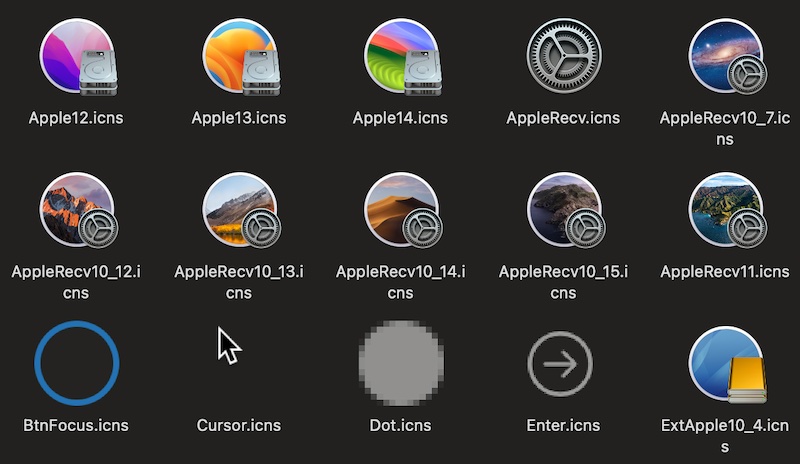Viewport: 800px width, 464px height.
Task: Select the AppleRecv.icns gear icon
Action: 564,56
